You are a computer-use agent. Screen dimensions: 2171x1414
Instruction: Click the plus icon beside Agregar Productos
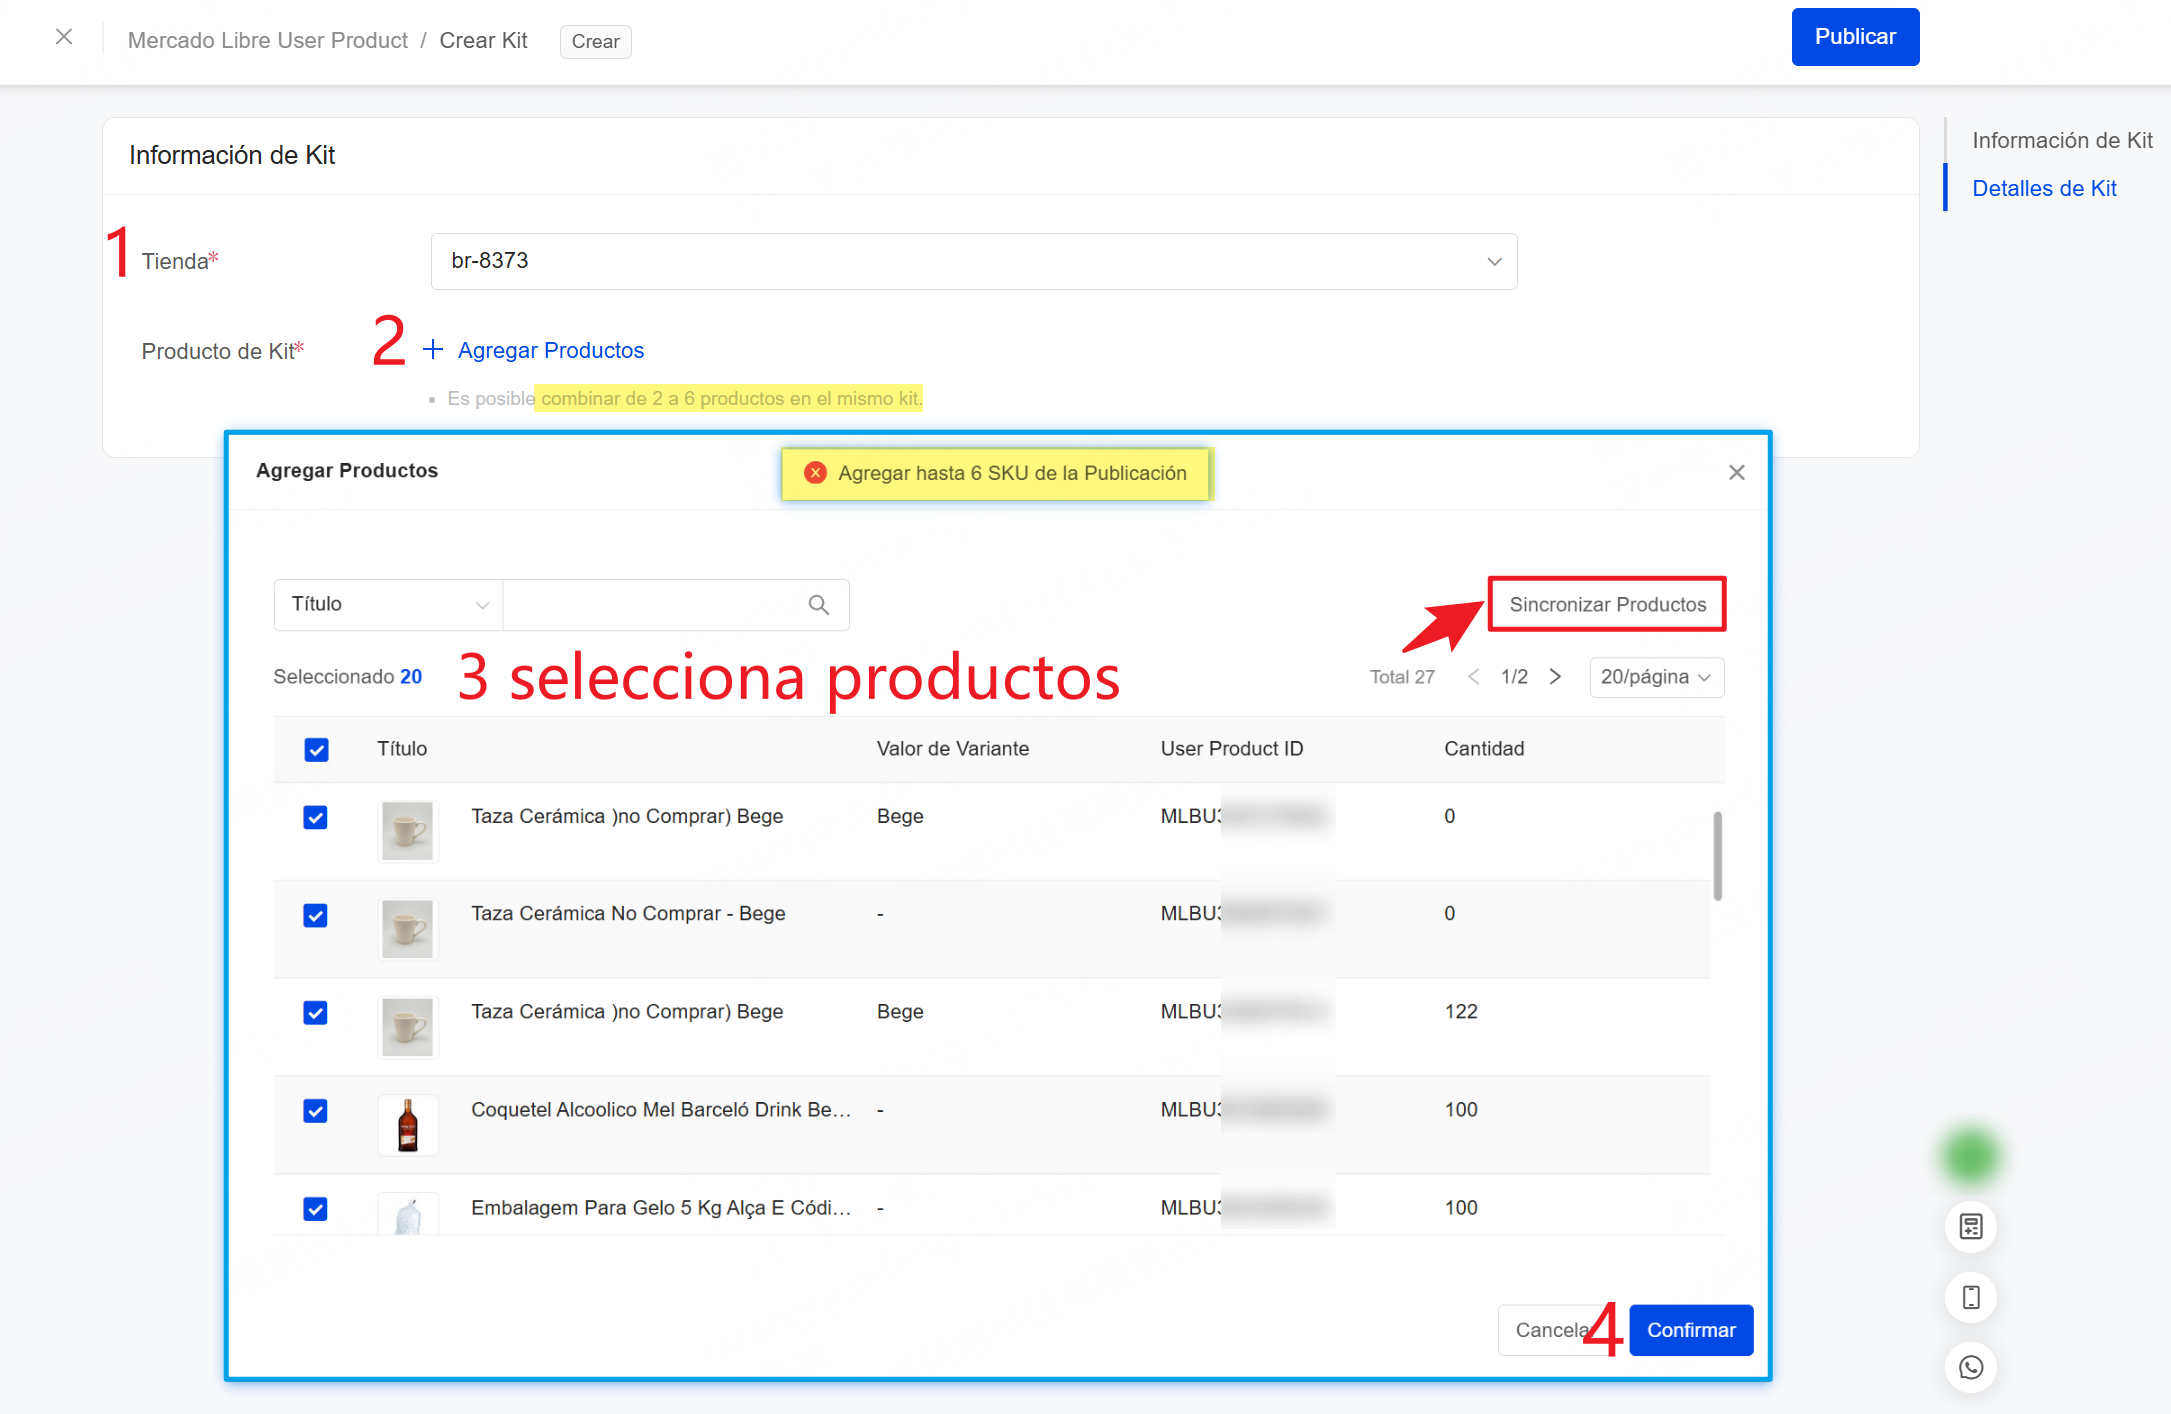pyautogui.click(x=432, y=349)
